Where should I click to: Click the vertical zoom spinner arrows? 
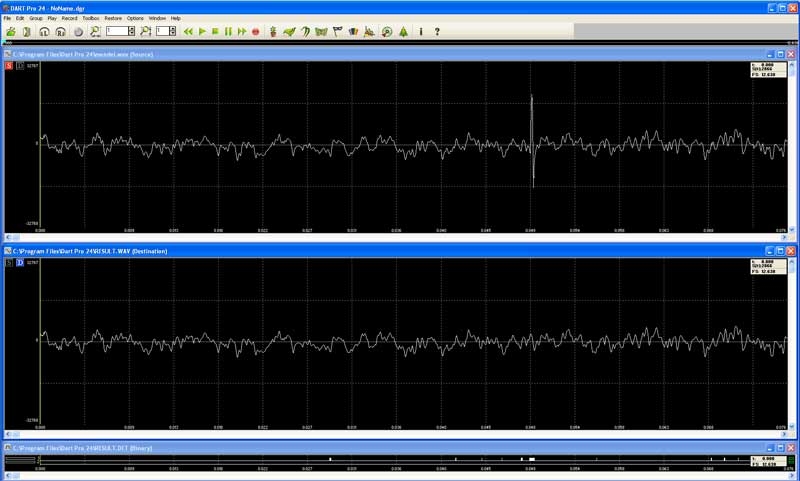pos(172,32)
